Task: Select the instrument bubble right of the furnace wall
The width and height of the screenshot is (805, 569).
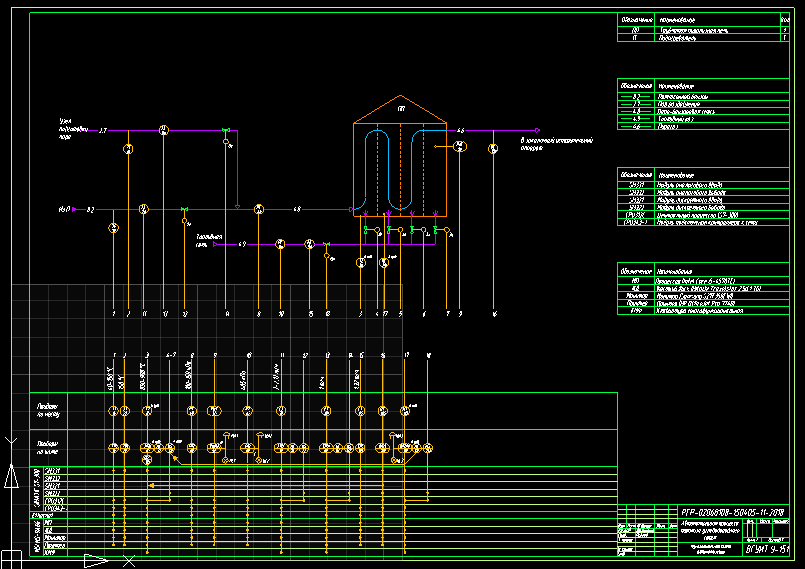Action: coord(460,146)
